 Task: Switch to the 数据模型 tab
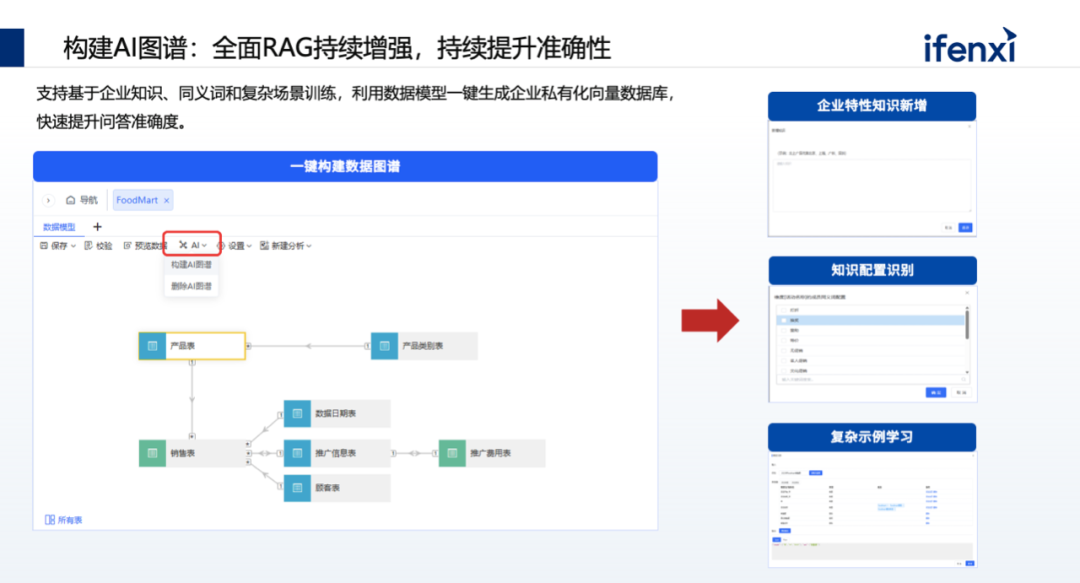coord(59,227)
